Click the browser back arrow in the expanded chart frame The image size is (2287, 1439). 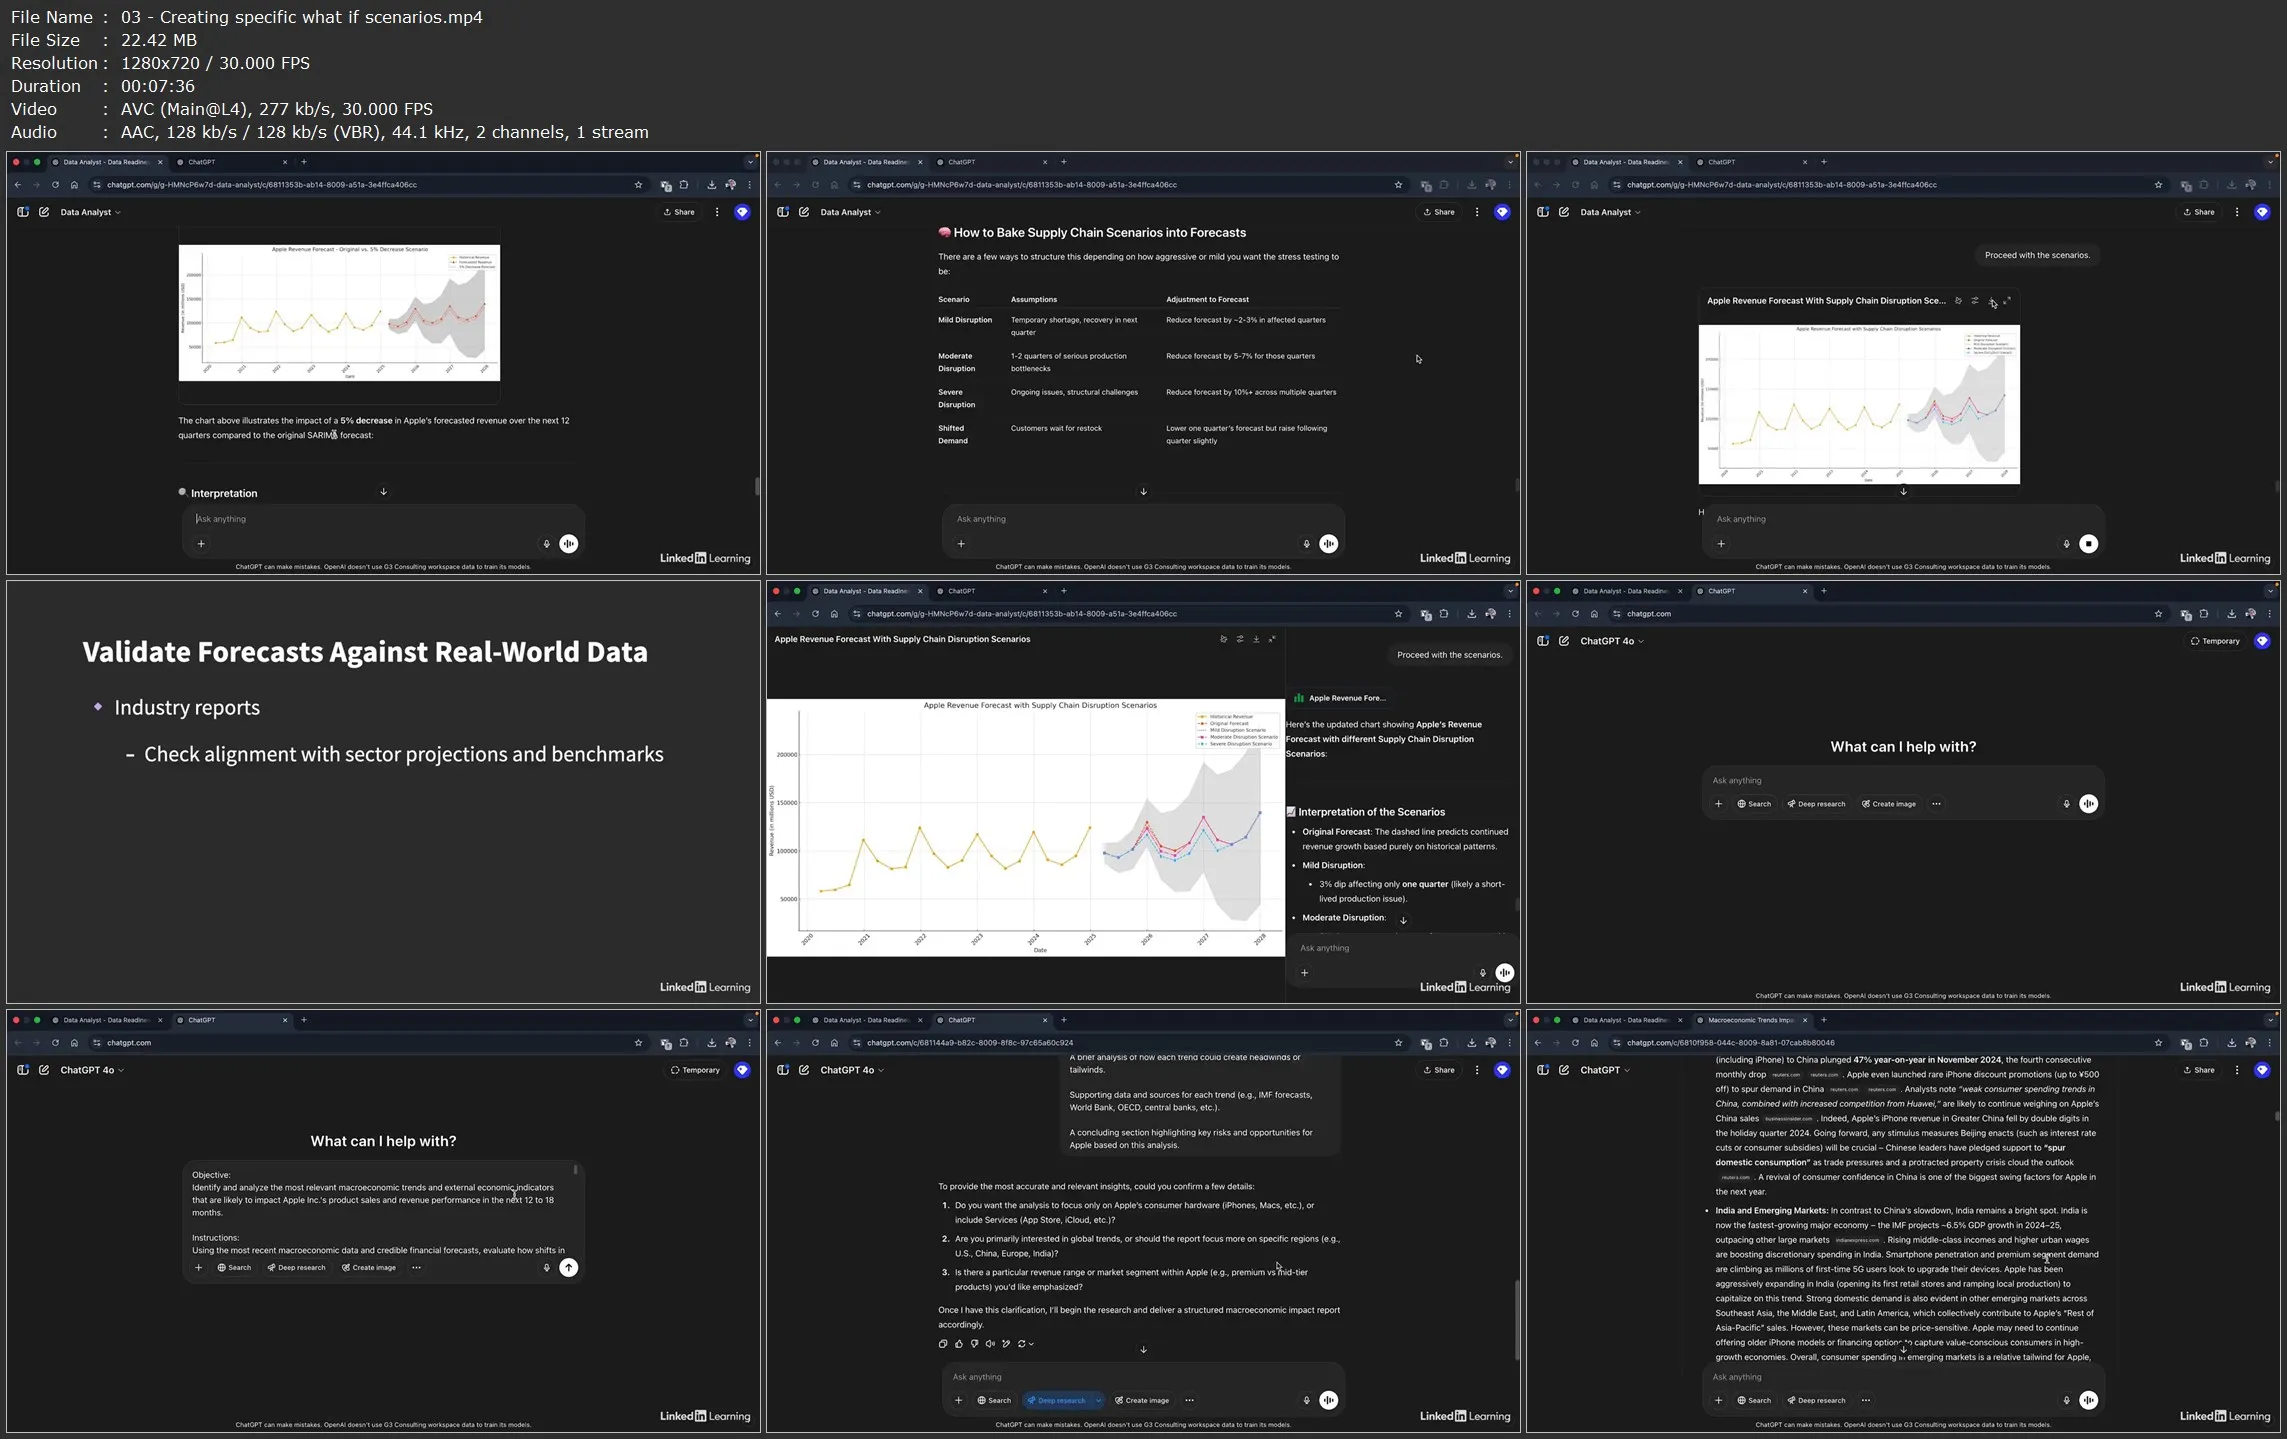[x=778, y=614]
